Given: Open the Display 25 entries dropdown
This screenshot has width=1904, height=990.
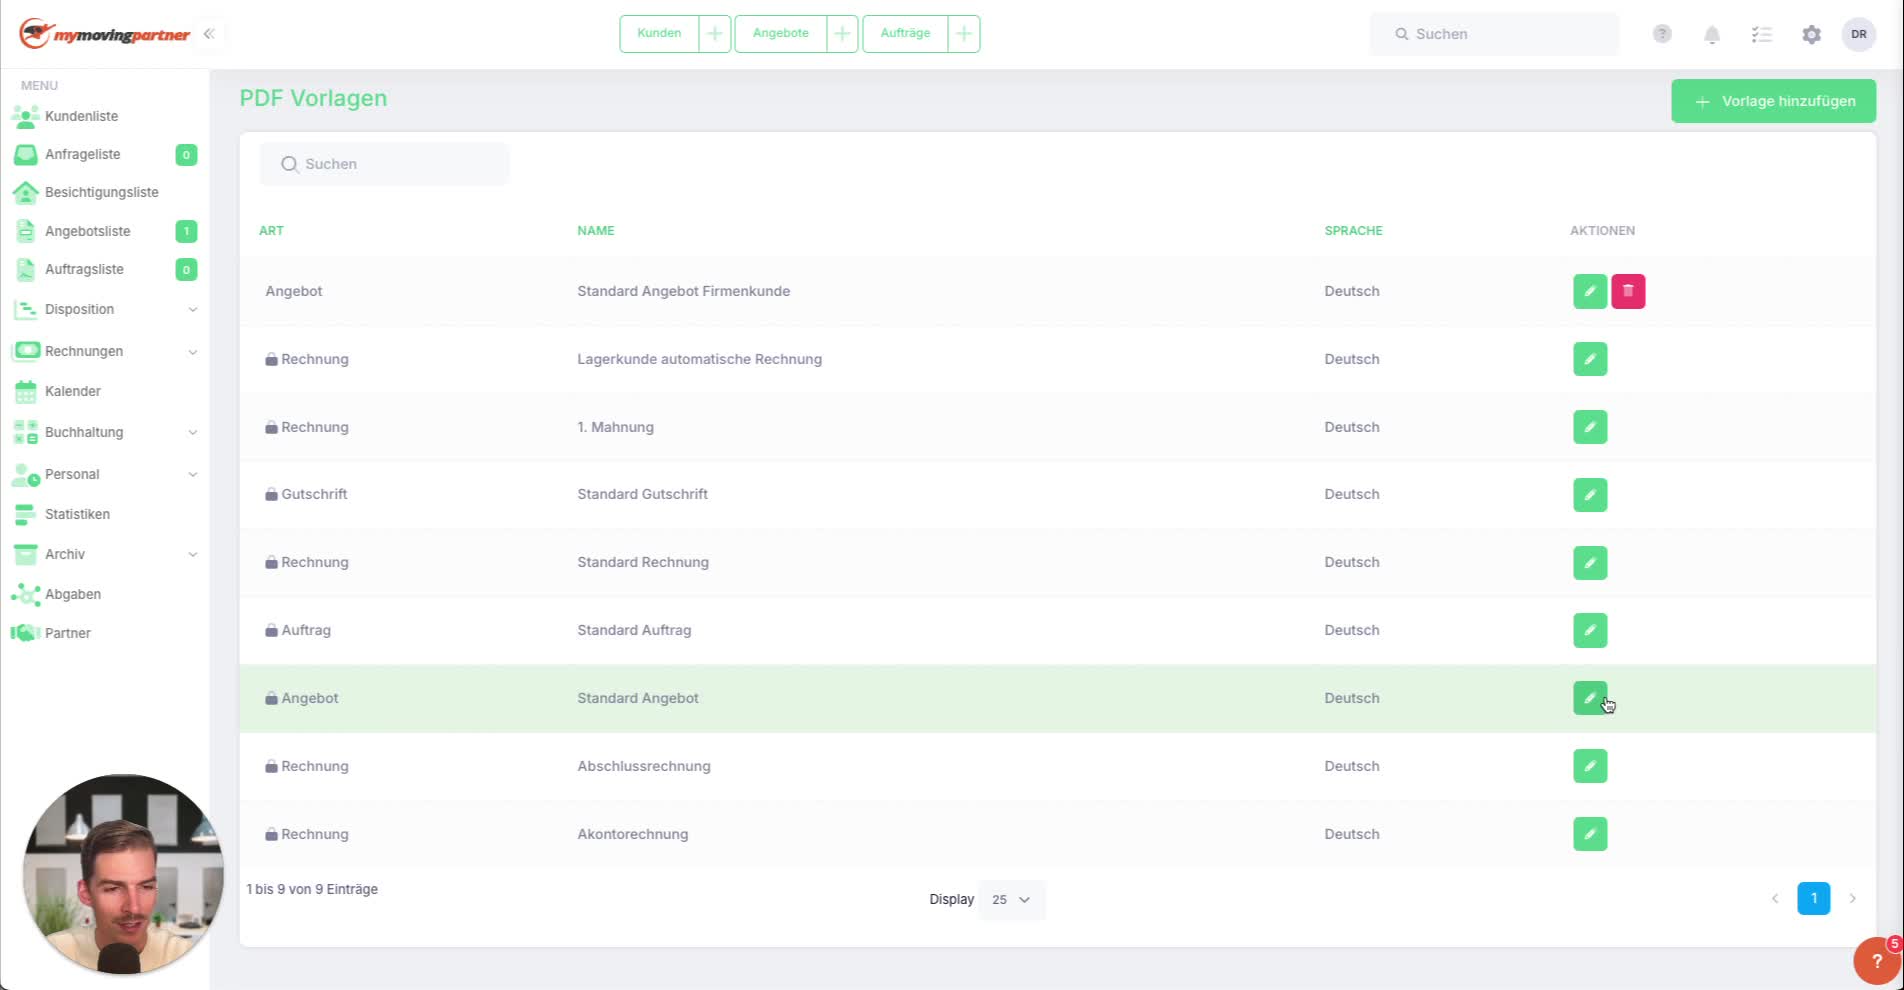Looking at the screenshot, I should pyautogui.click(x=1012, y=900).
